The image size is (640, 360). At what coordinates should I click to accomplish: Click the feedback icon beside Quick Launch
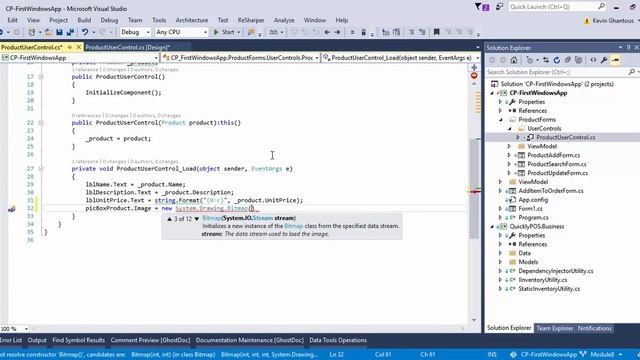499,7
